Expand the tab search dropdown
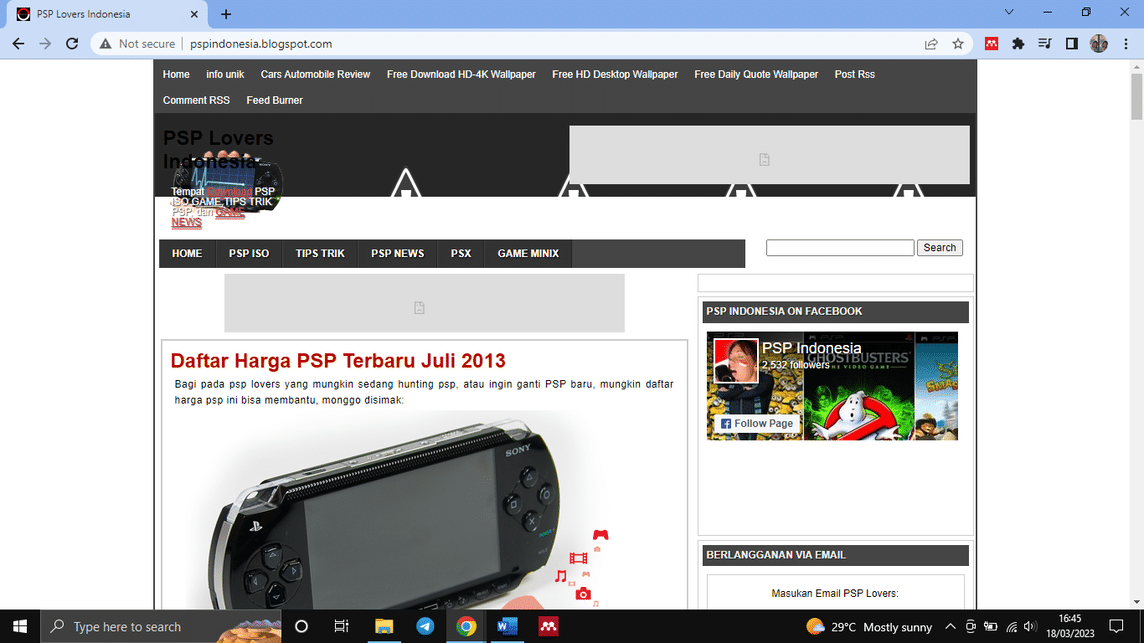The image size is (1144, 643). tap(1009, 12)
